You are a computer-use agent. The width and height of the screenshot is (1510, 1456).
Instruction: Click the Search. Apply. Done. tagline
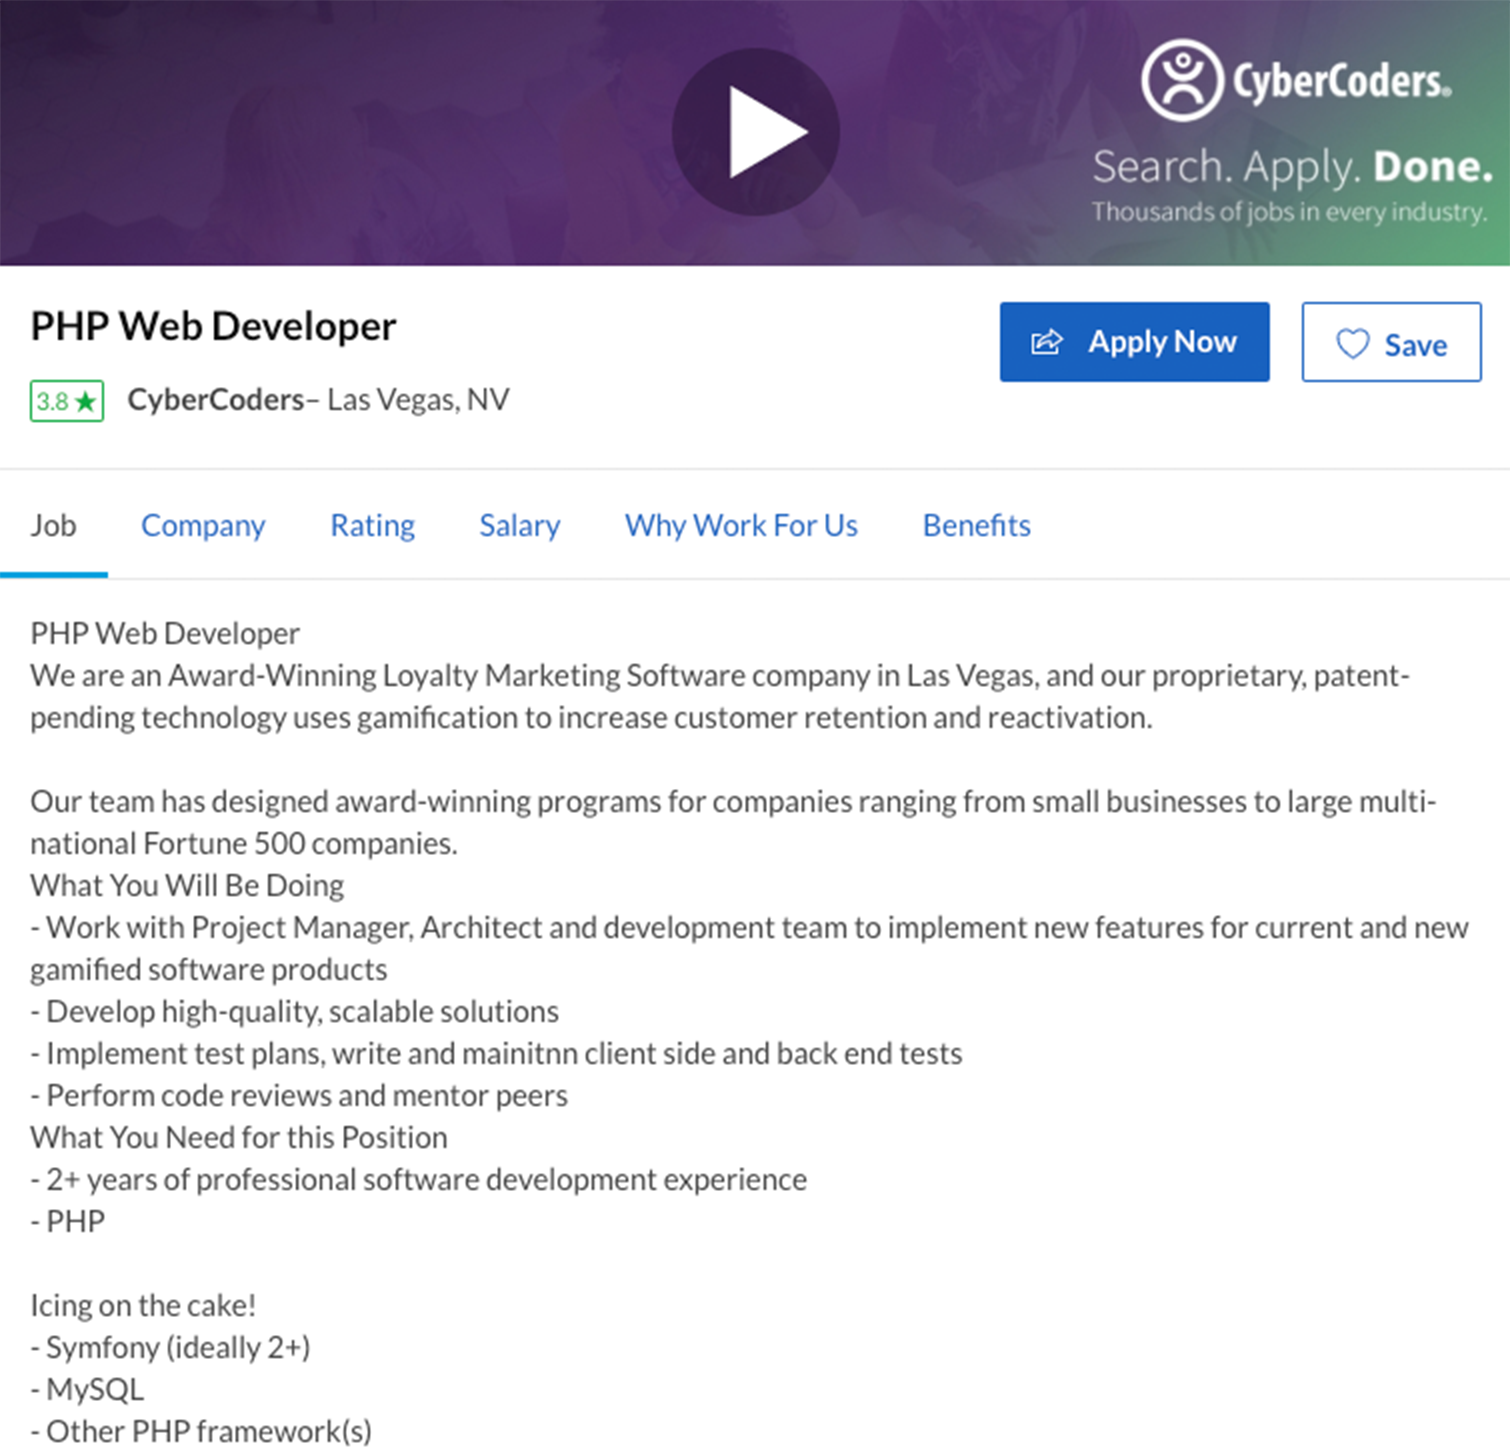pyautogui.click(x=1291, y=165)
